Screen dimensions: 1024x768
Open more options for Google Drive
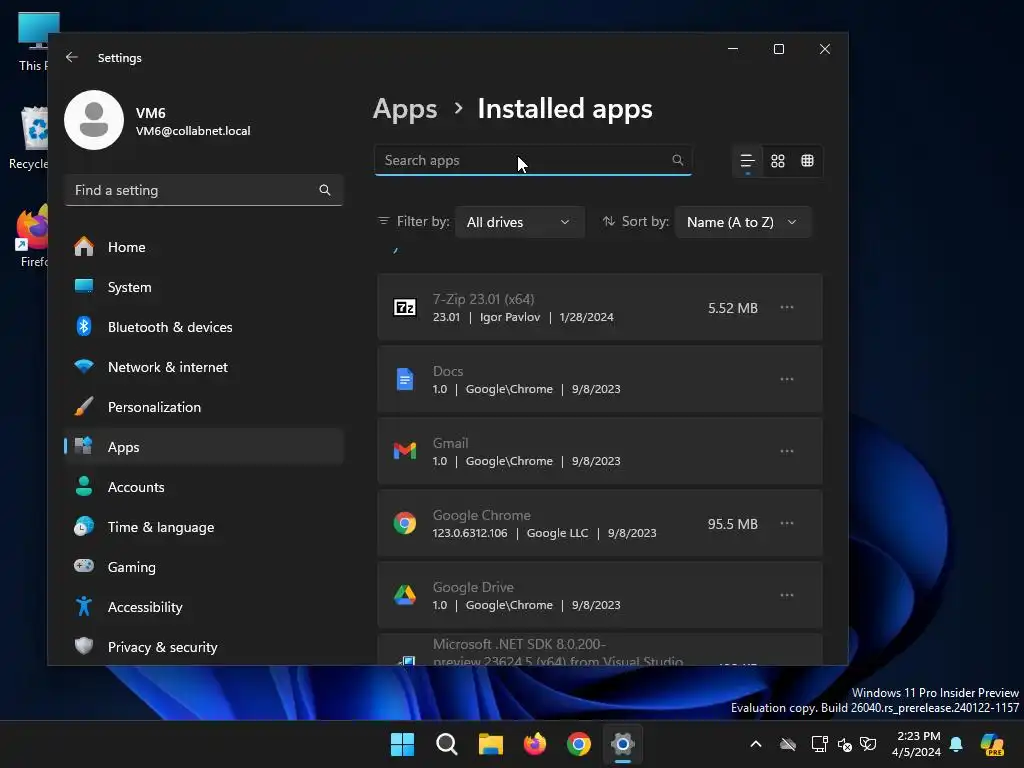click(x=787, y=595)
